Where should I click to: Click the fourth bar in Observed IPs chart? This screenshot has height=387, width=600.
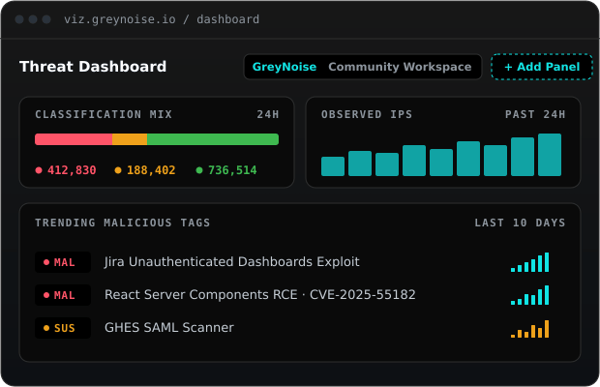tap(414, 160)
